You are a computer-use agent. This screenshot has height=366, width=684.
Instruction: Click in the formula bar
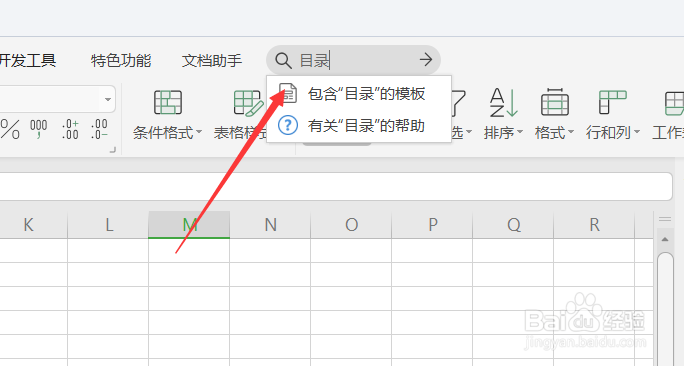pyautogui.click(x=336, y=186)
